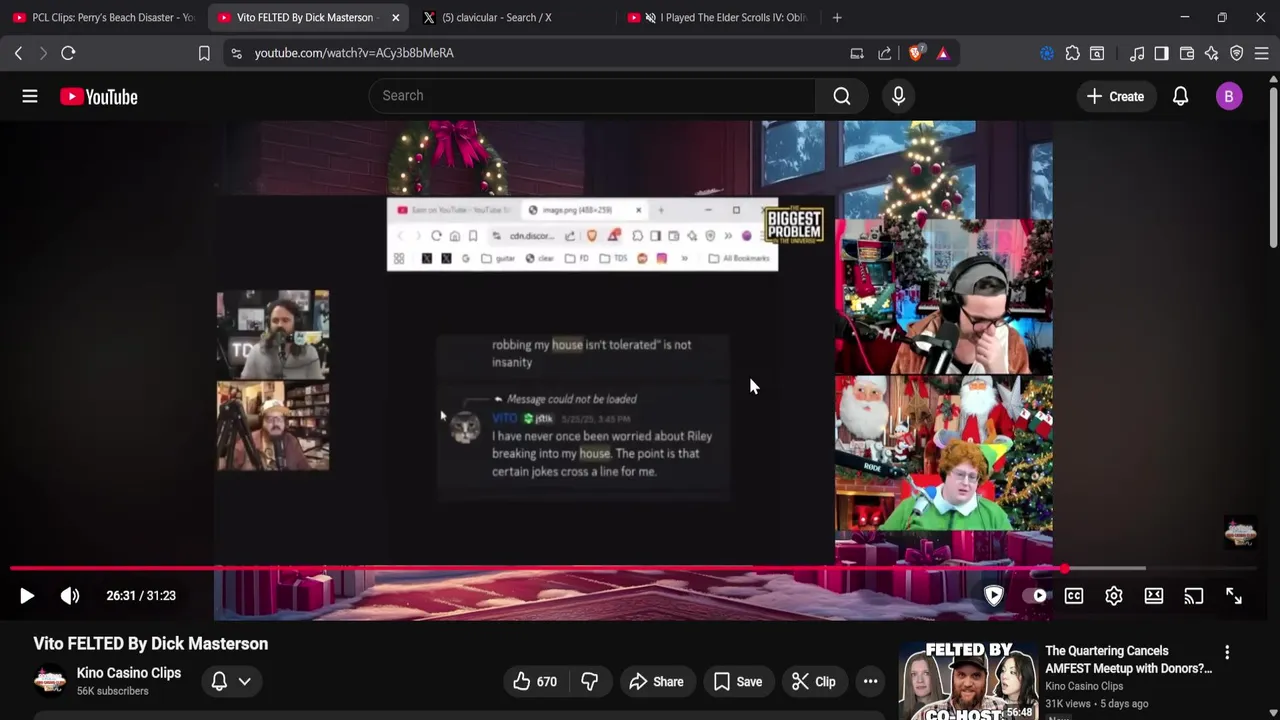
Task: Click the address bar URL
Action: pos(354,53)
